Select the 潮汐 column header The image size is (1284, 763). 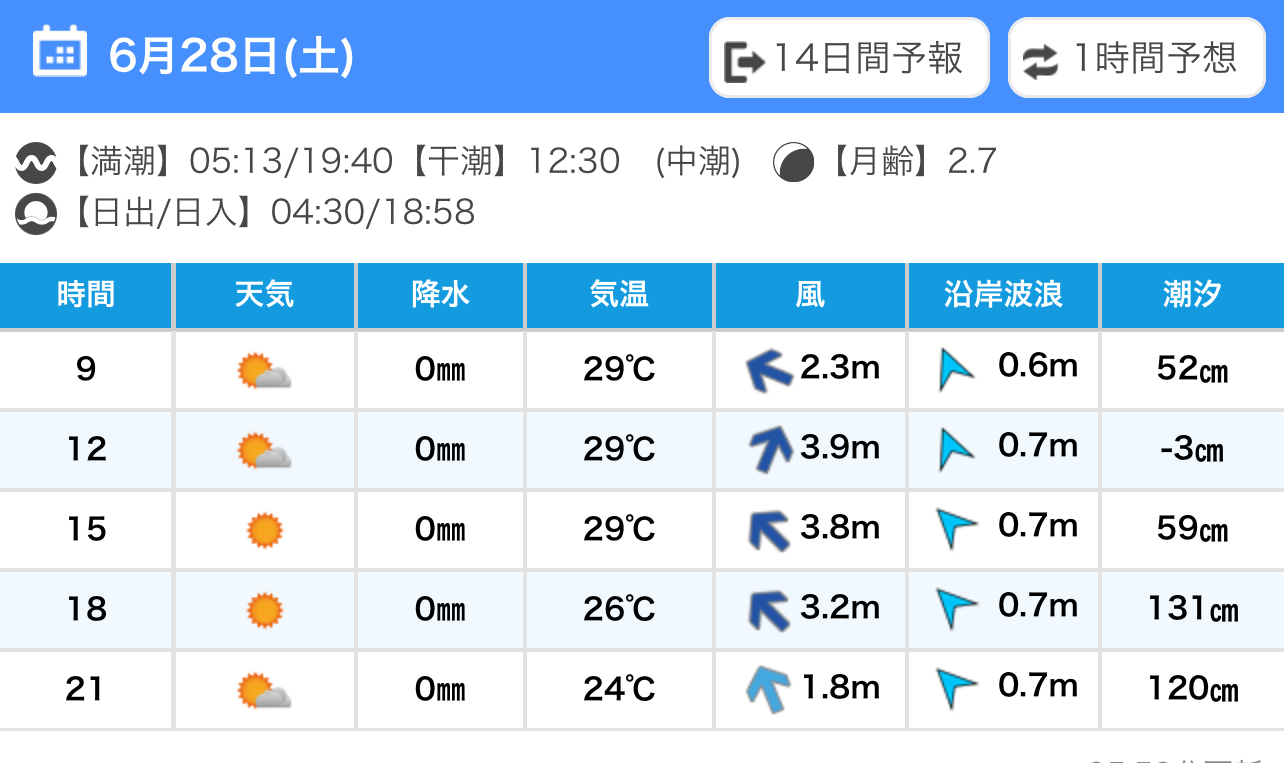pyautogui.click(x=1192, y=295)
